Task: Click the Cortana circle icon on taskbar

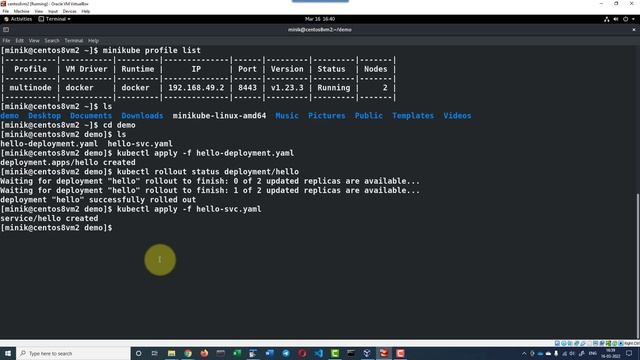Action: pos(138,353)
